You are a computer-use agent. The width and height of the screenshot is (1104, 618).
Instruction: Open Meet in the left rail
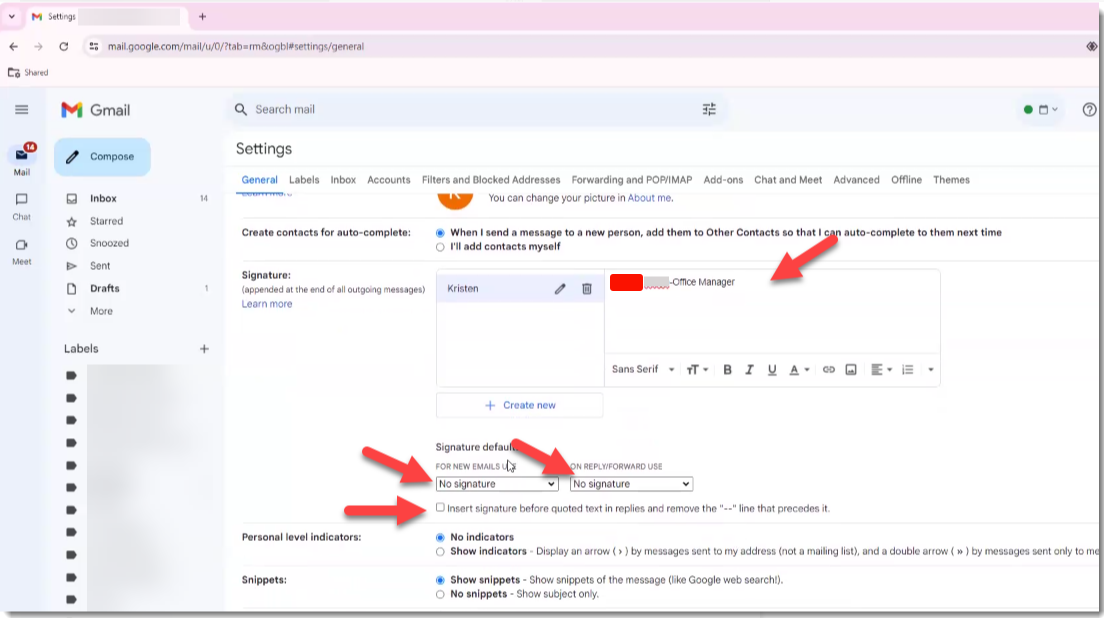pyautogui.click(x=22, y=252)
